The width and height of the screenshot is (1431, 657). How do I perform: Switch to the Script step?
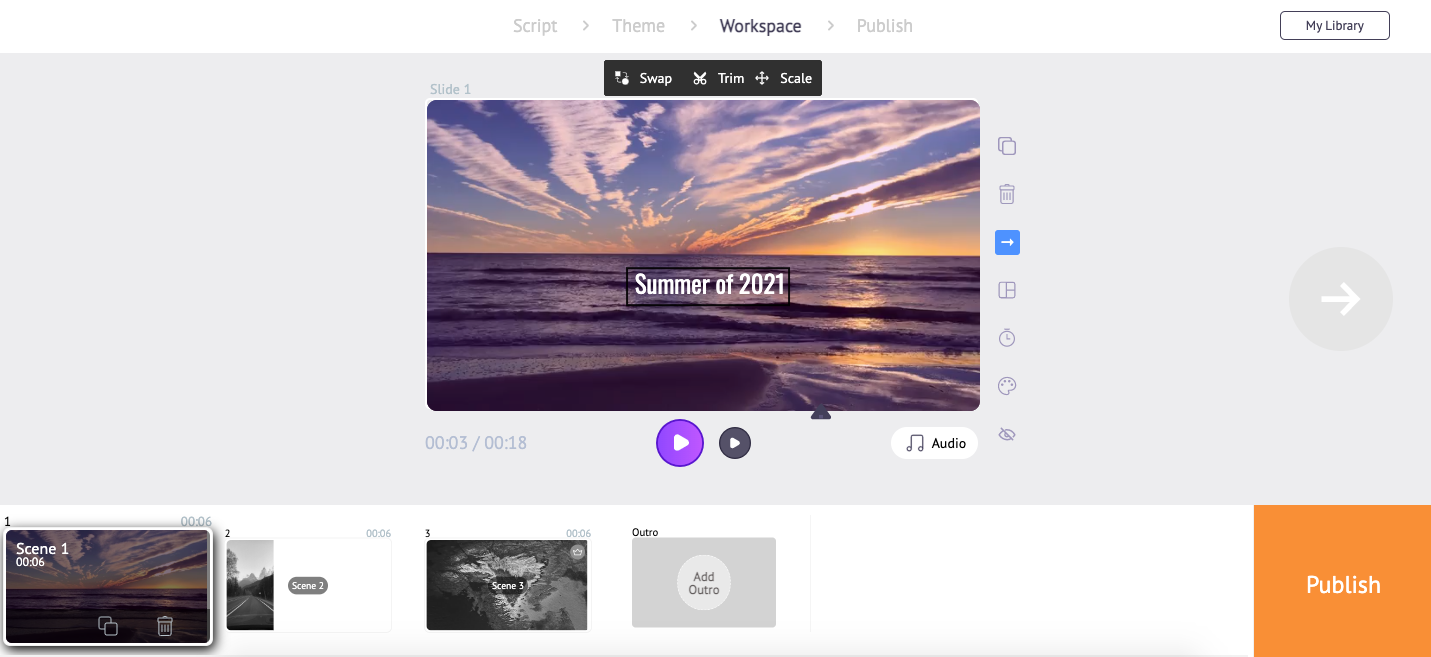[x=535, y=25]
